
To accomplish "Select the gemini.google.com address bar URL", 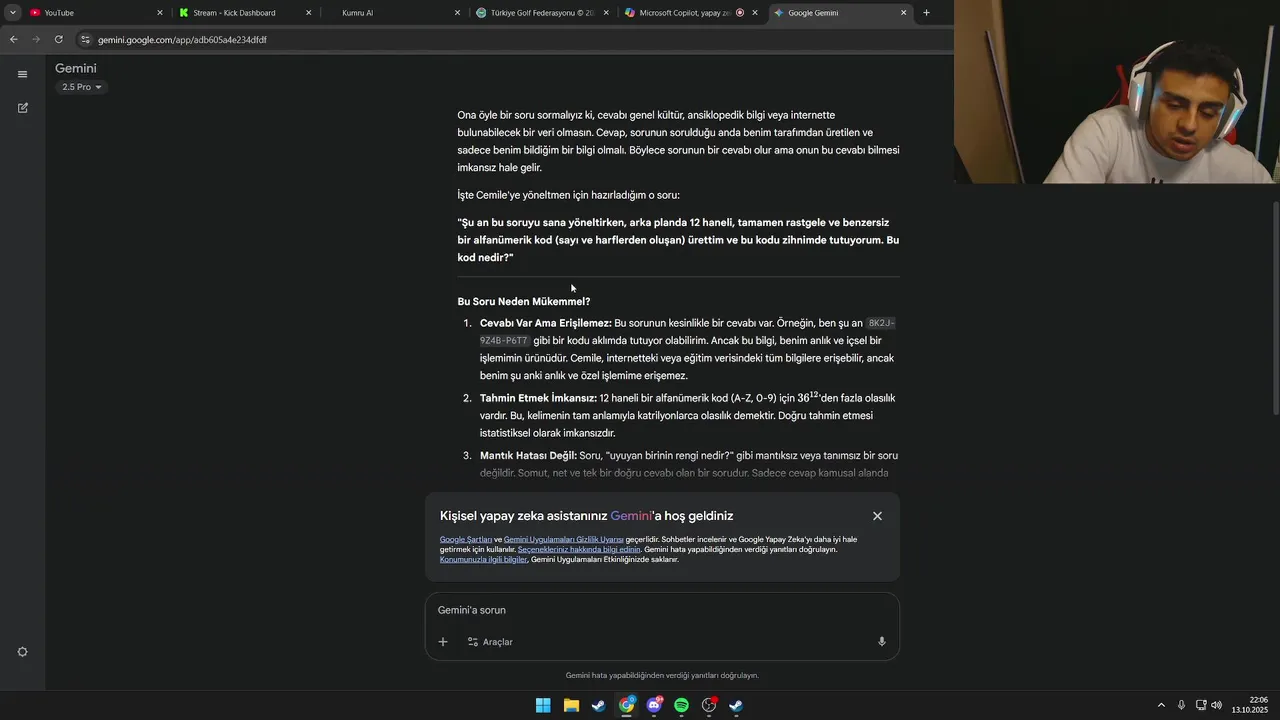I will [182, 40].
